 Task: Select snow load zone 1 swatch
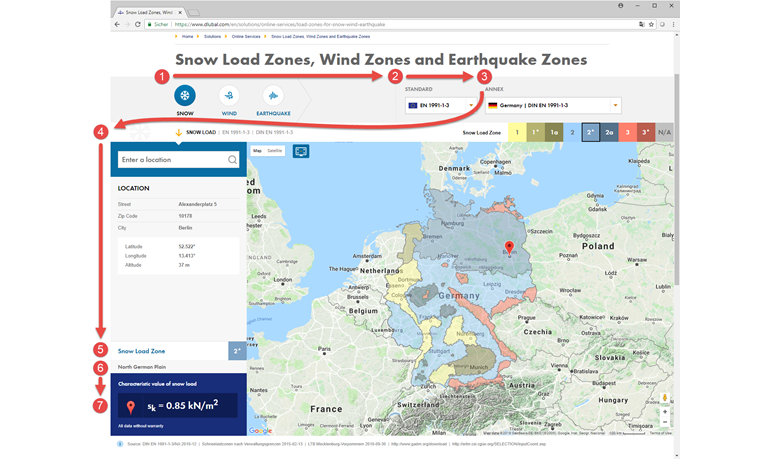(517, 132)
